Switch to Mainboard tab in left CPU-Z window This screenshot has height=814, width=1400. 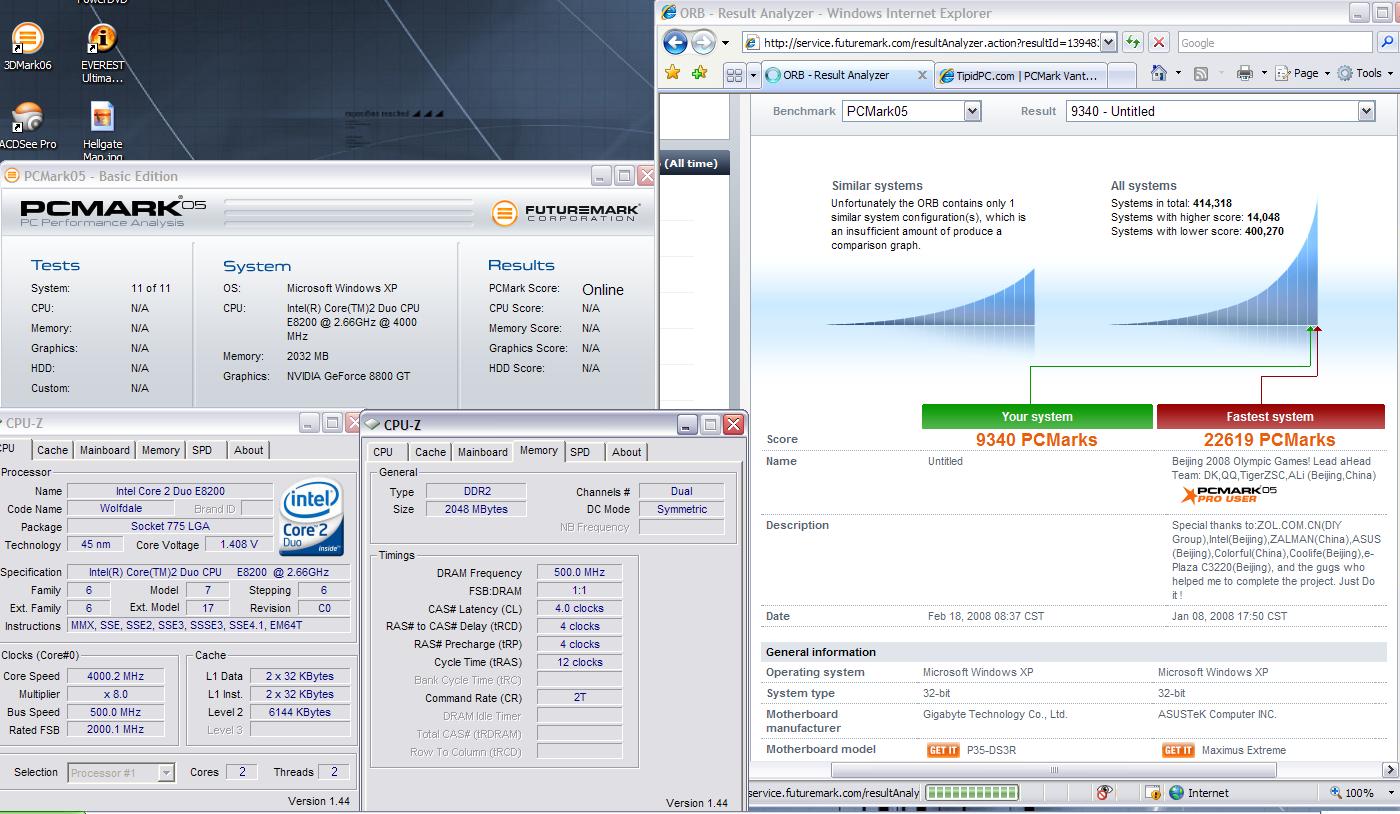(105, 450)
